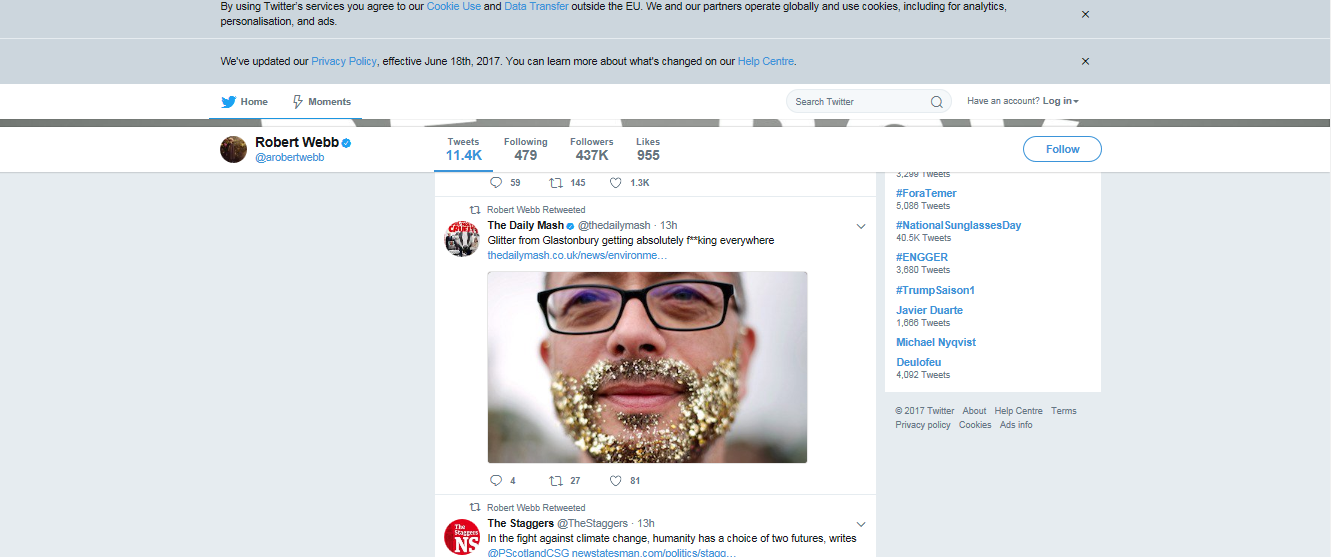Click the #ENGGER trend

922,257
